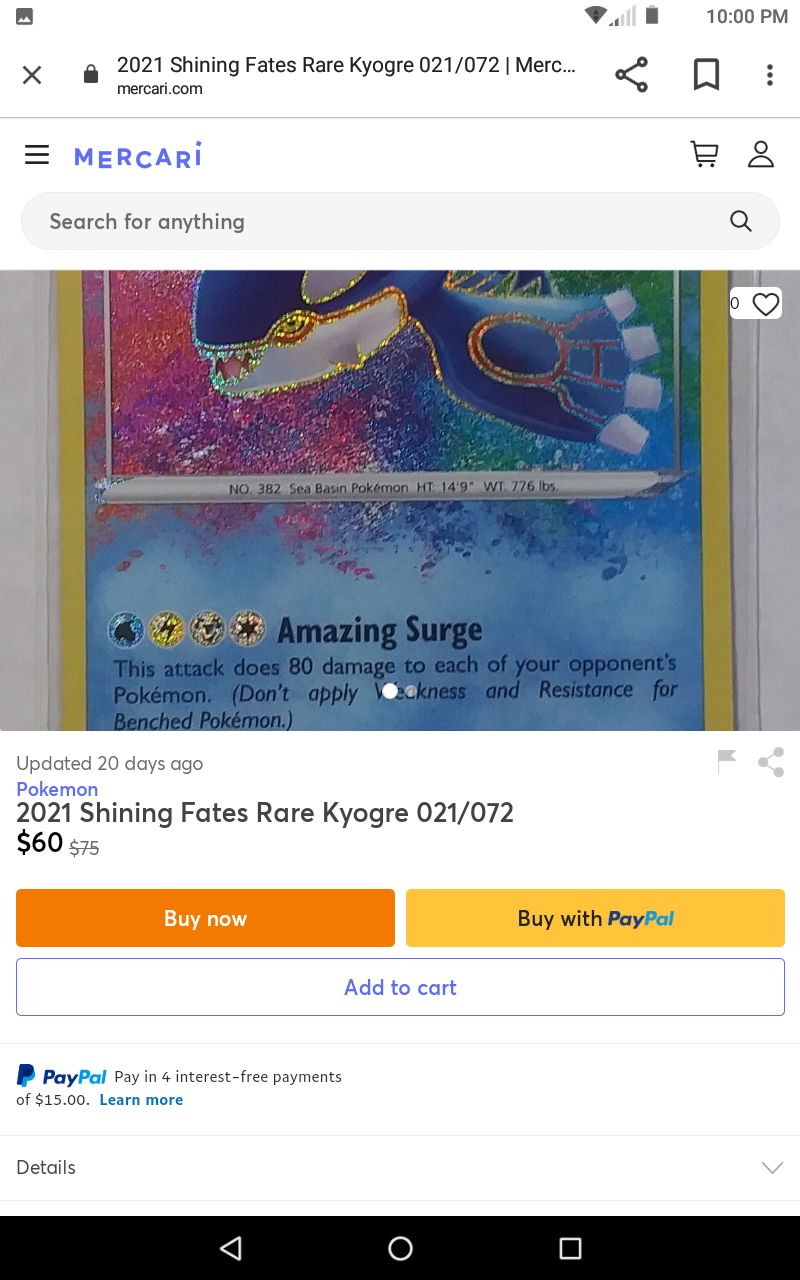This screenshot has width=800, height=1280.
Task: Tap the search magnifier icon
Action: (740, 221)
